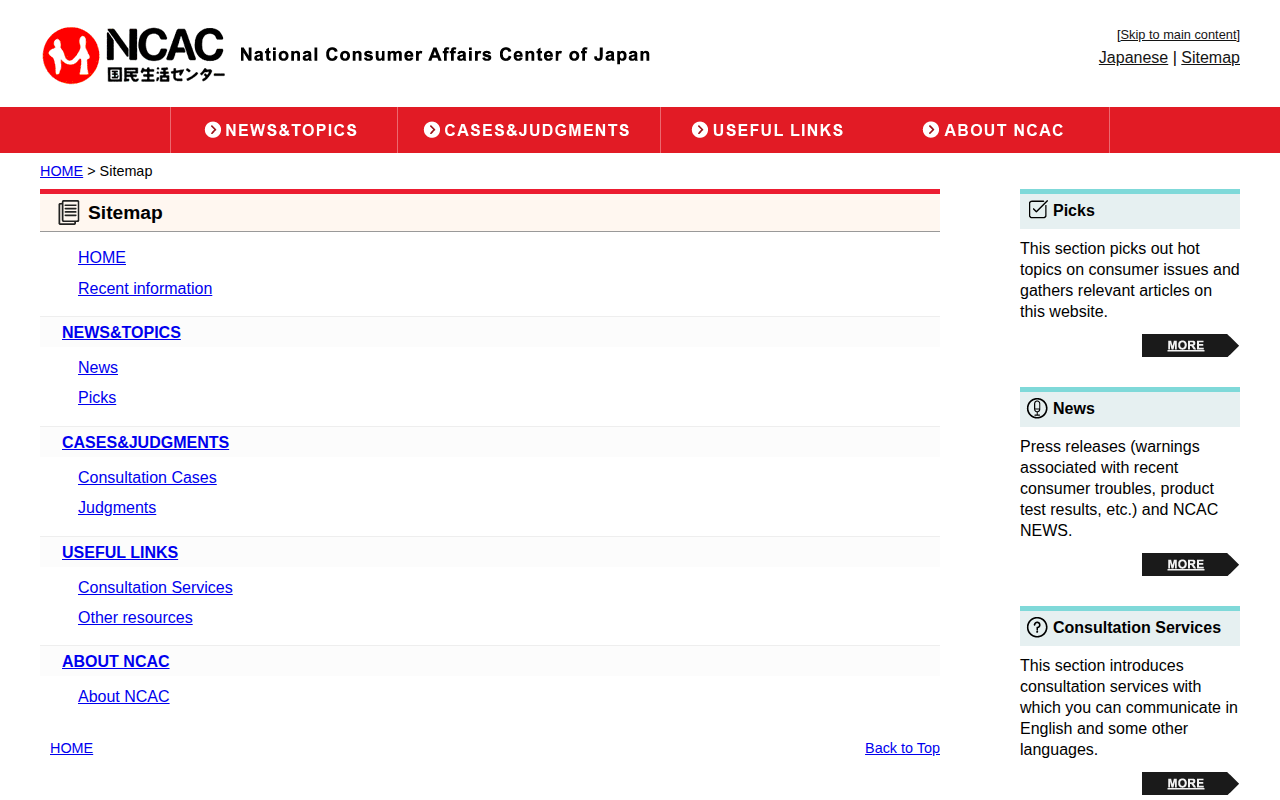The image size is (1280, 800).
Task: Open the NEWS&TOPICS navigation menu item
Action: coord(283,130)
